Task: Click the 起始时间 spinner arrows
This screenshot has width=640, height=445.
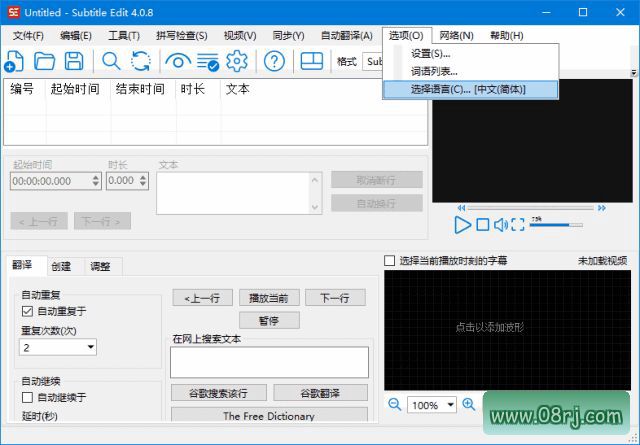Action: pos(96,181)
